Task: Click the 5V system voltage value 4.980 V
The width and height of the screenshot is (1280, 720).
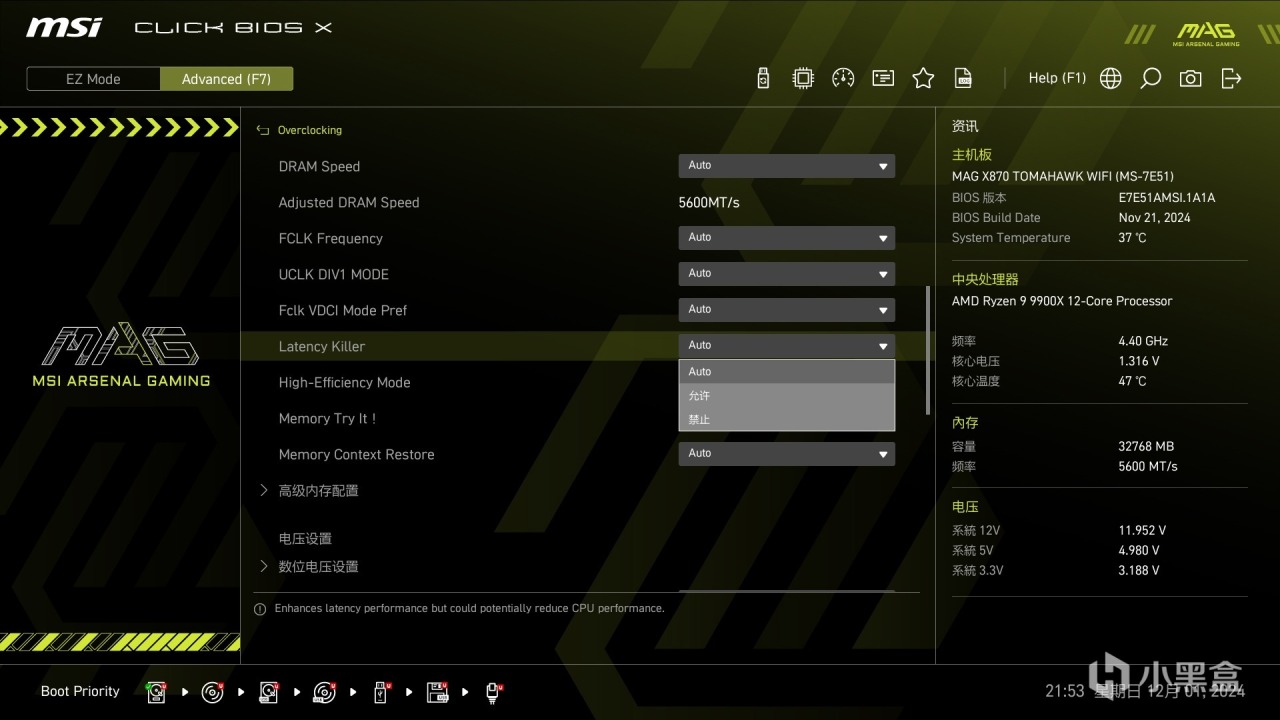Action: point(1139,550)
